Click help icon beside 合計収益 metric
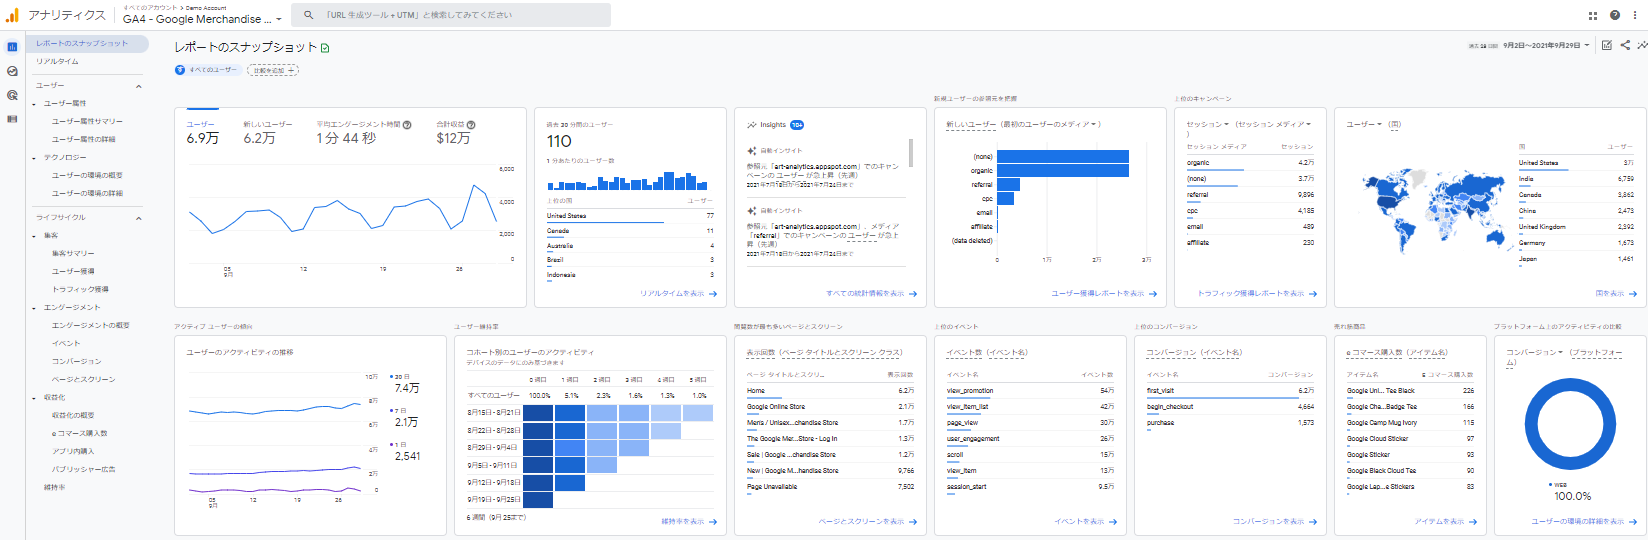This screenshot has height=540, width=1648. [x=471, y=125]
